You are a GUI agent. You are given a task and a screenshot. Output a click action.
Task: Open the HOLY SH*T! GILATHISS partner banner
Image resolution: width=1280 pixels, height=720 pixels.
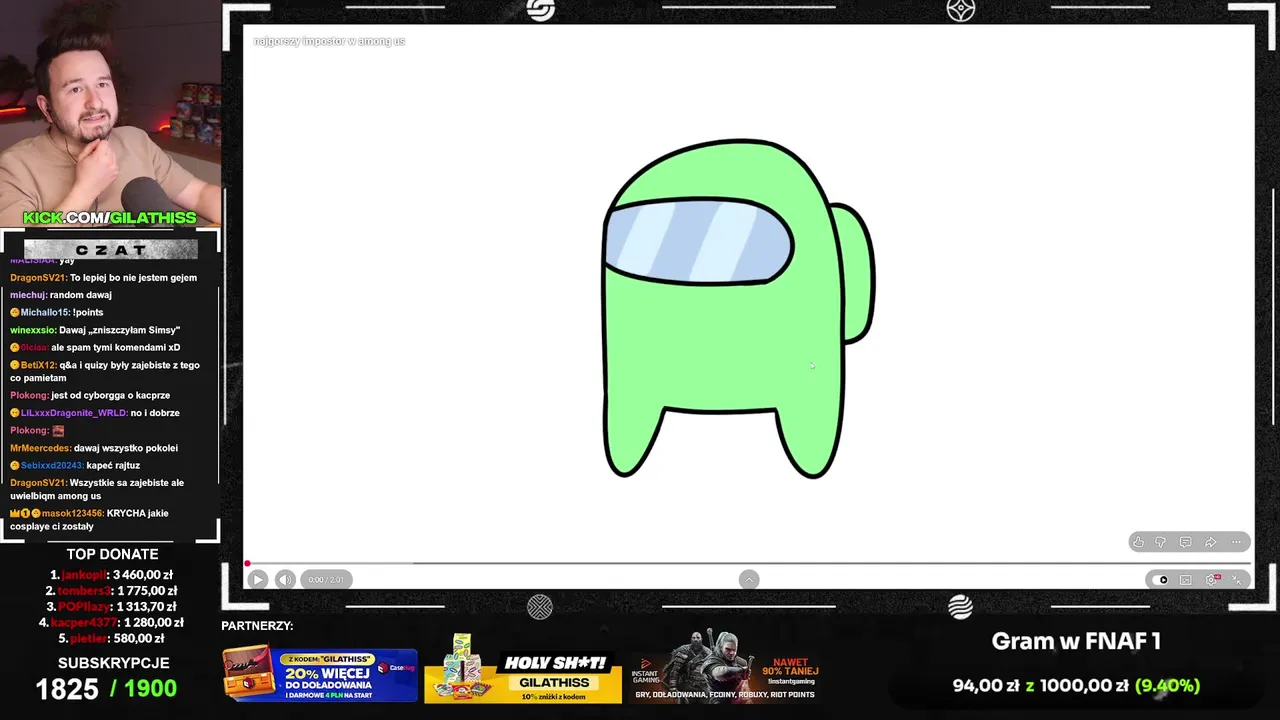[x=523, y=668]
